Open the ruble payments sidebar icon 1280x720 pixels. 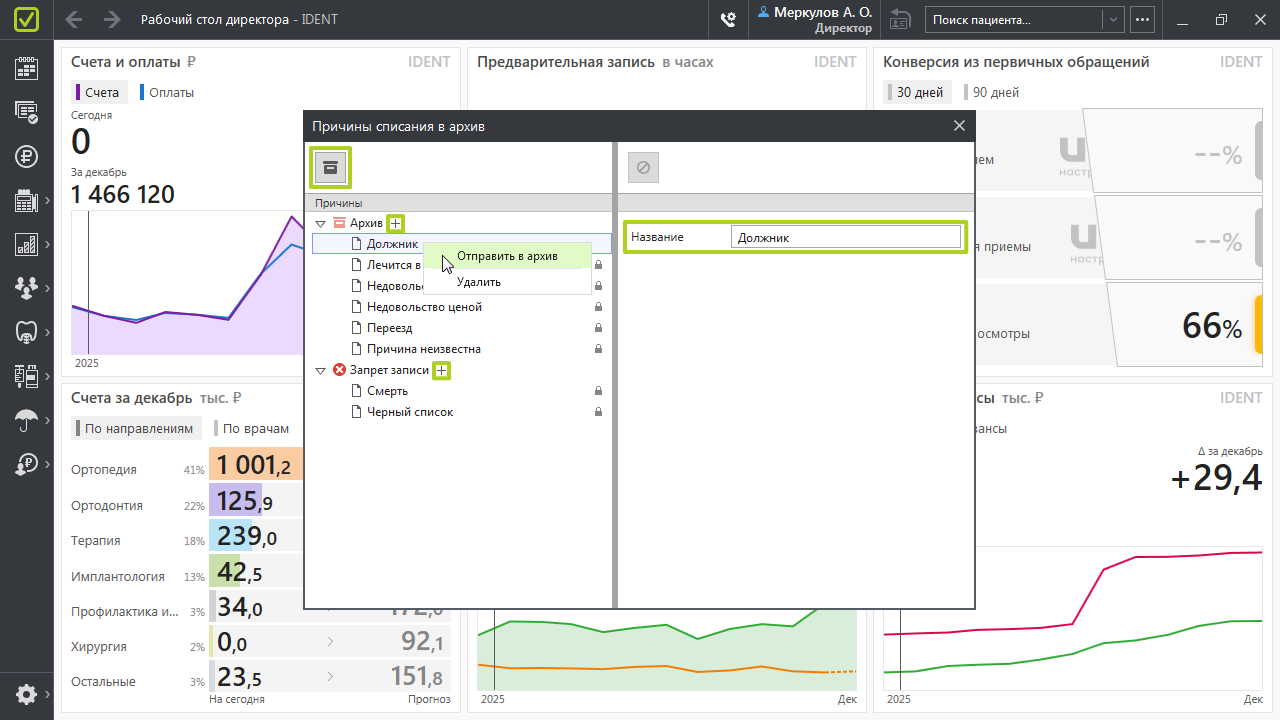[27, 156]
